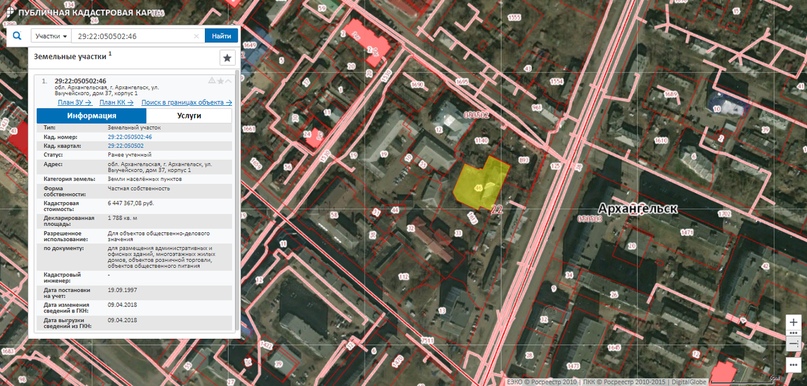Click the magnifier search icon
This screenshot has width=807, height=386.
17,36
